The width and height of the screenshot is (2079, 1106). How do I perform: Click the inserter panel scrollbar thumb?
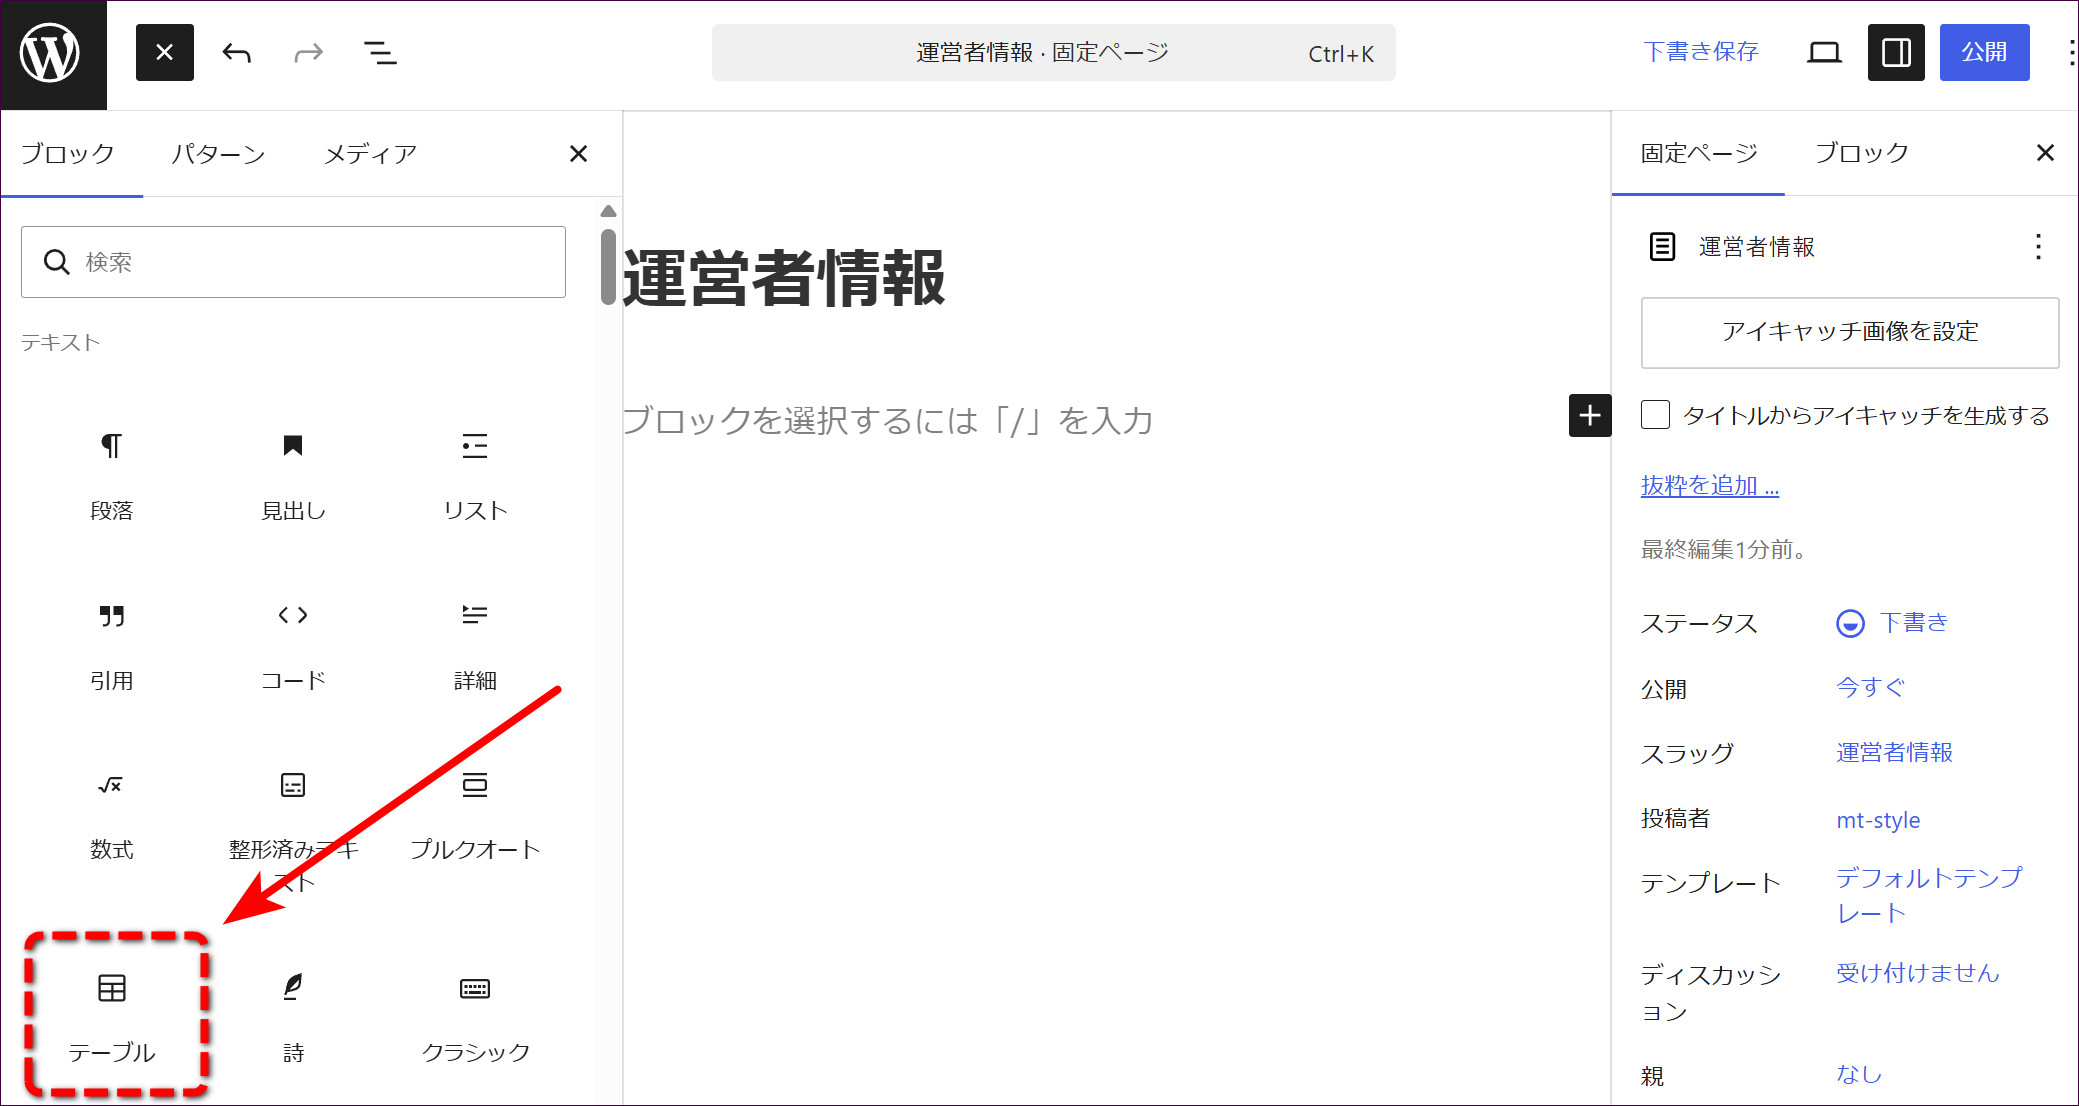[608, 266]
